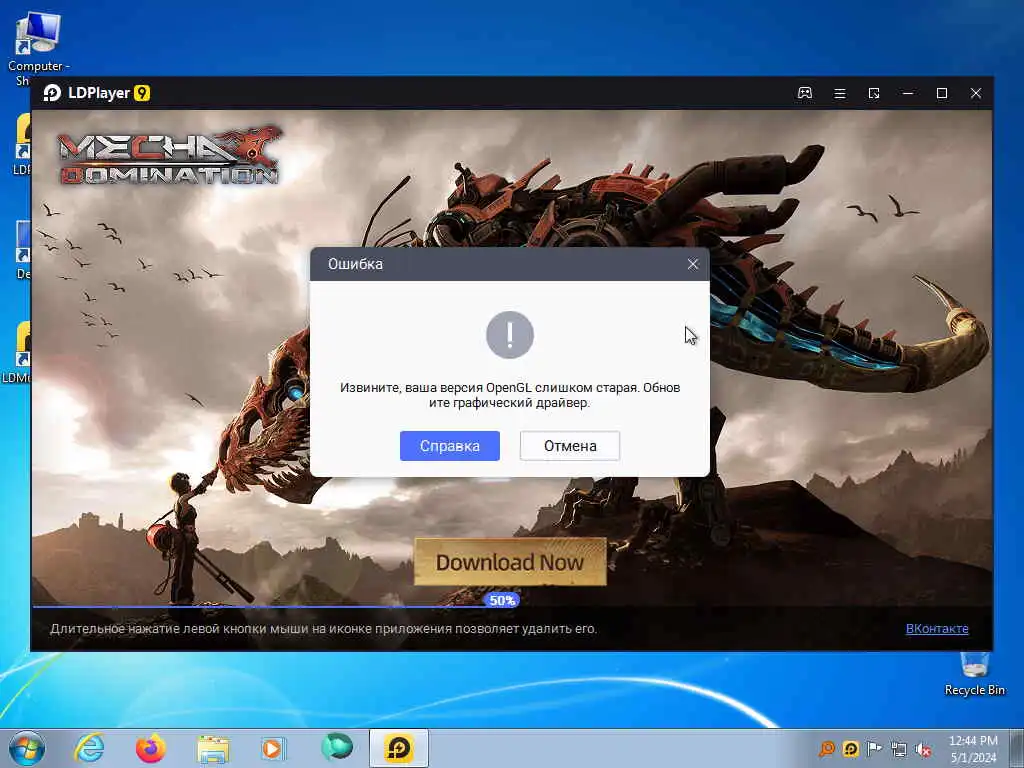The height and width of the screenshot is (768, 1024).
Task: Click the 50% loading progress indicator
Action: click(502, 600)
